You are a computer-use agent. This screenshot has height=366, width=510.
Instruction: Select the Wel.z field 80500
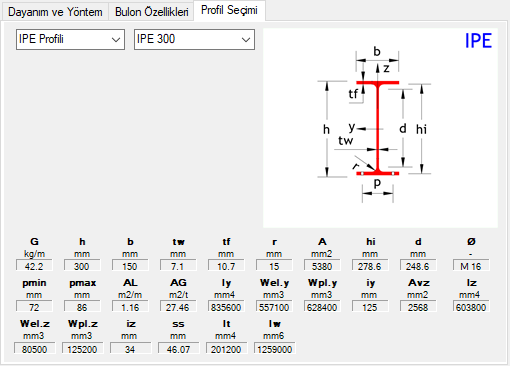pyautogui.click(x=34, y=348)
